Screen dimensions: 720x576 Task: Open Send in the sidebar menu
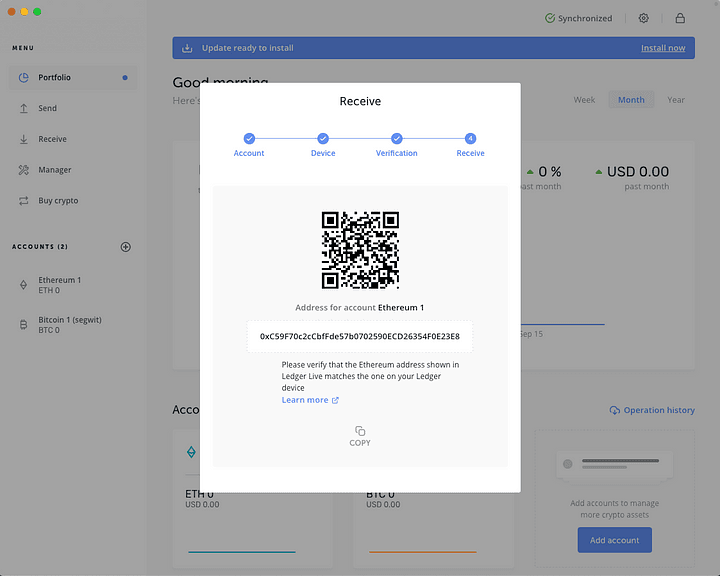point(73,108)
